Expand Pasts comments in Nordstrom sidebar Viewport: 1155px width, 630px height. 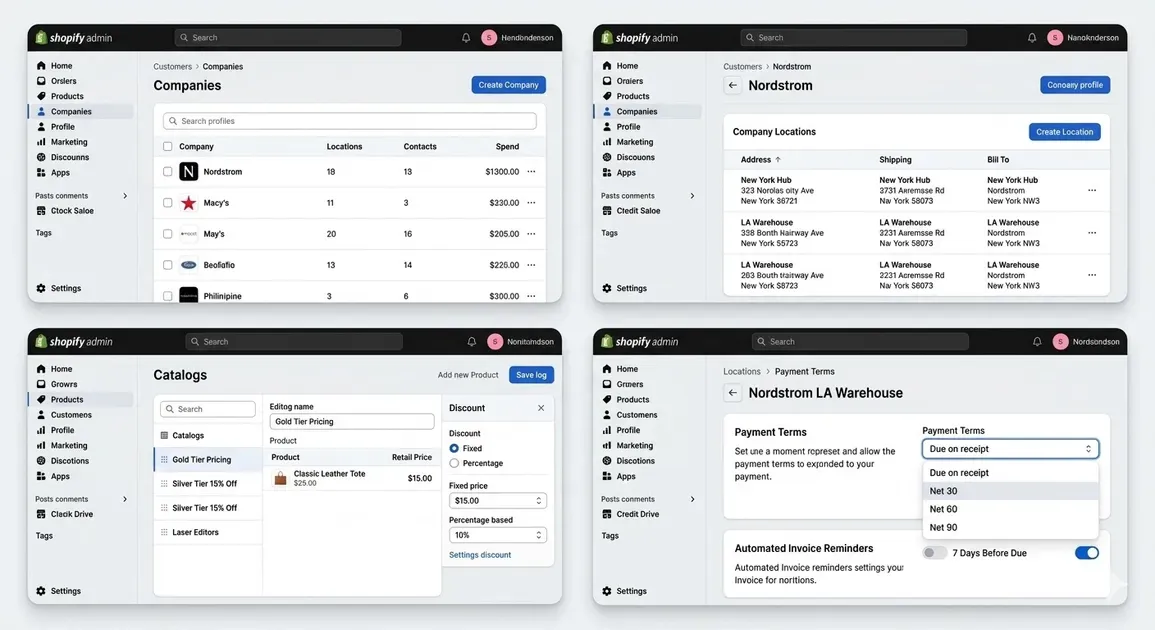coord(692,196)
